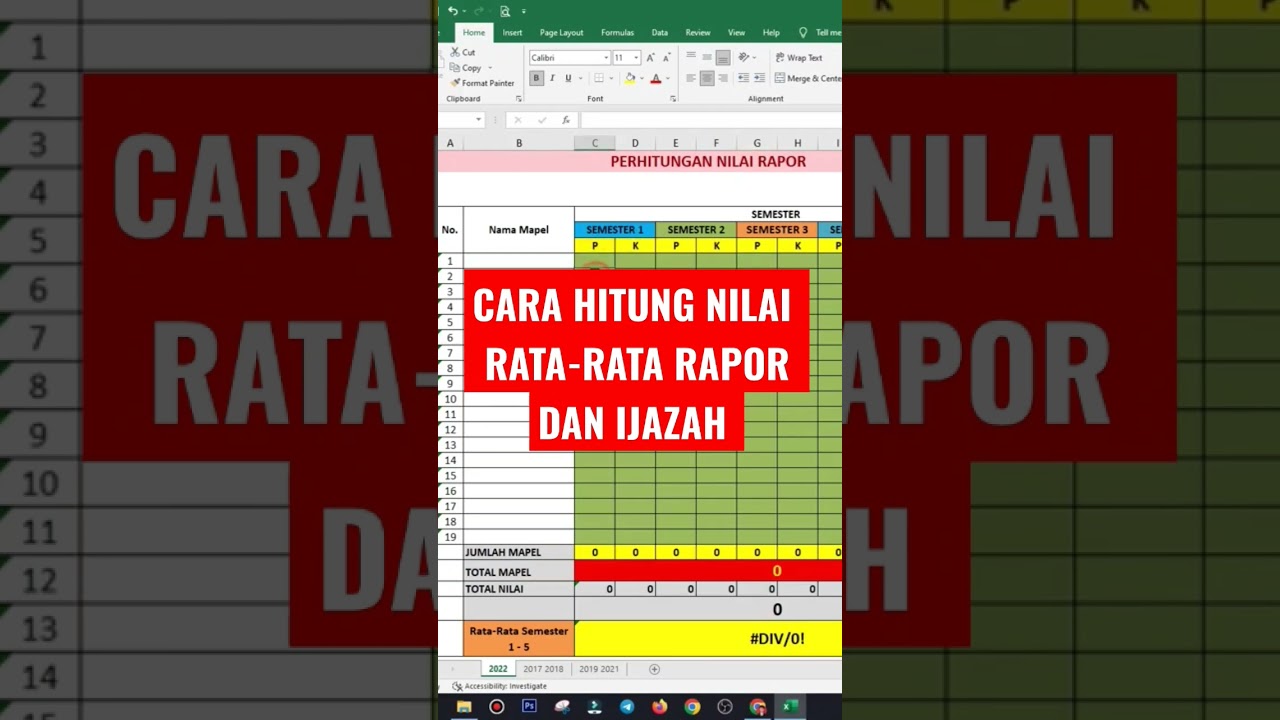1280x720 pixels.
Task: Open Telegram from the taskbar
Action: pyautogui.click(x=627, y=706)
